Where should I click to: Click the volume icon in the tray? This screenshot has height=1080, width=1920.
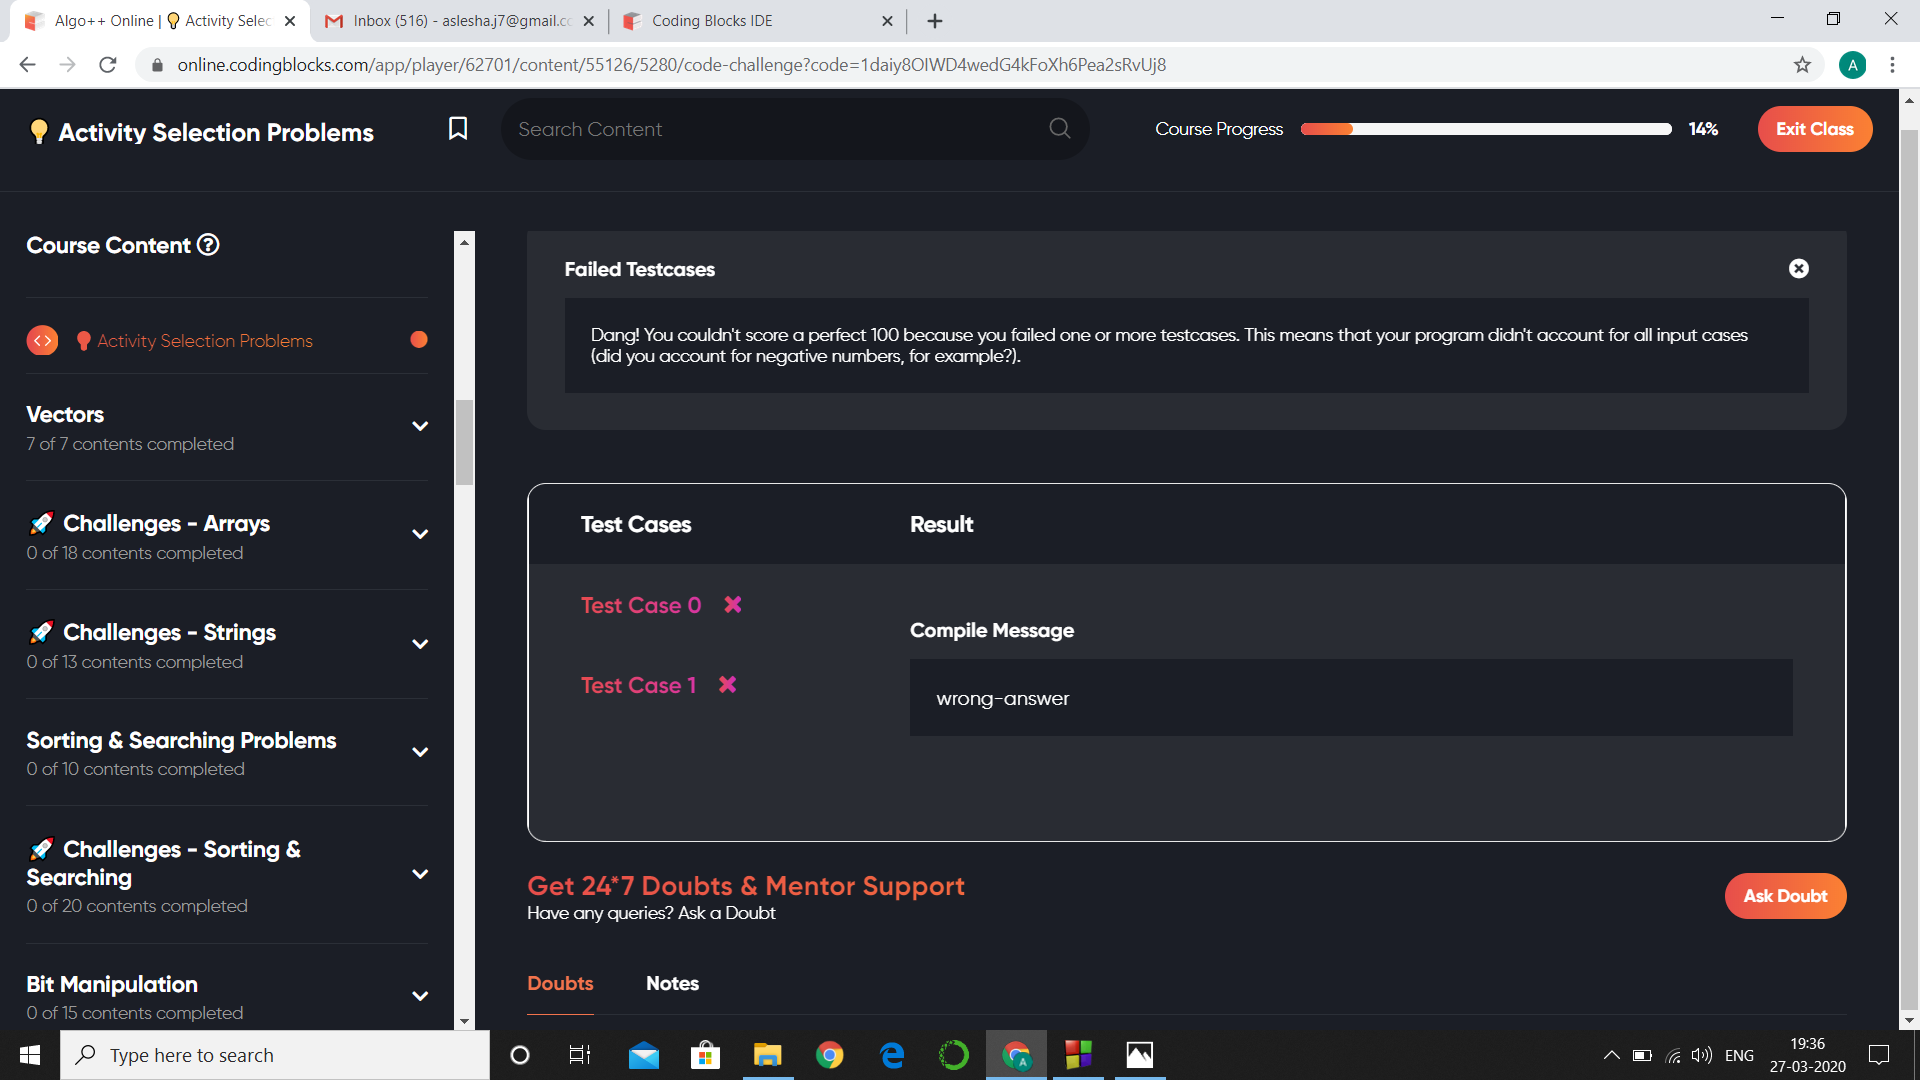coord(1701,1055)
